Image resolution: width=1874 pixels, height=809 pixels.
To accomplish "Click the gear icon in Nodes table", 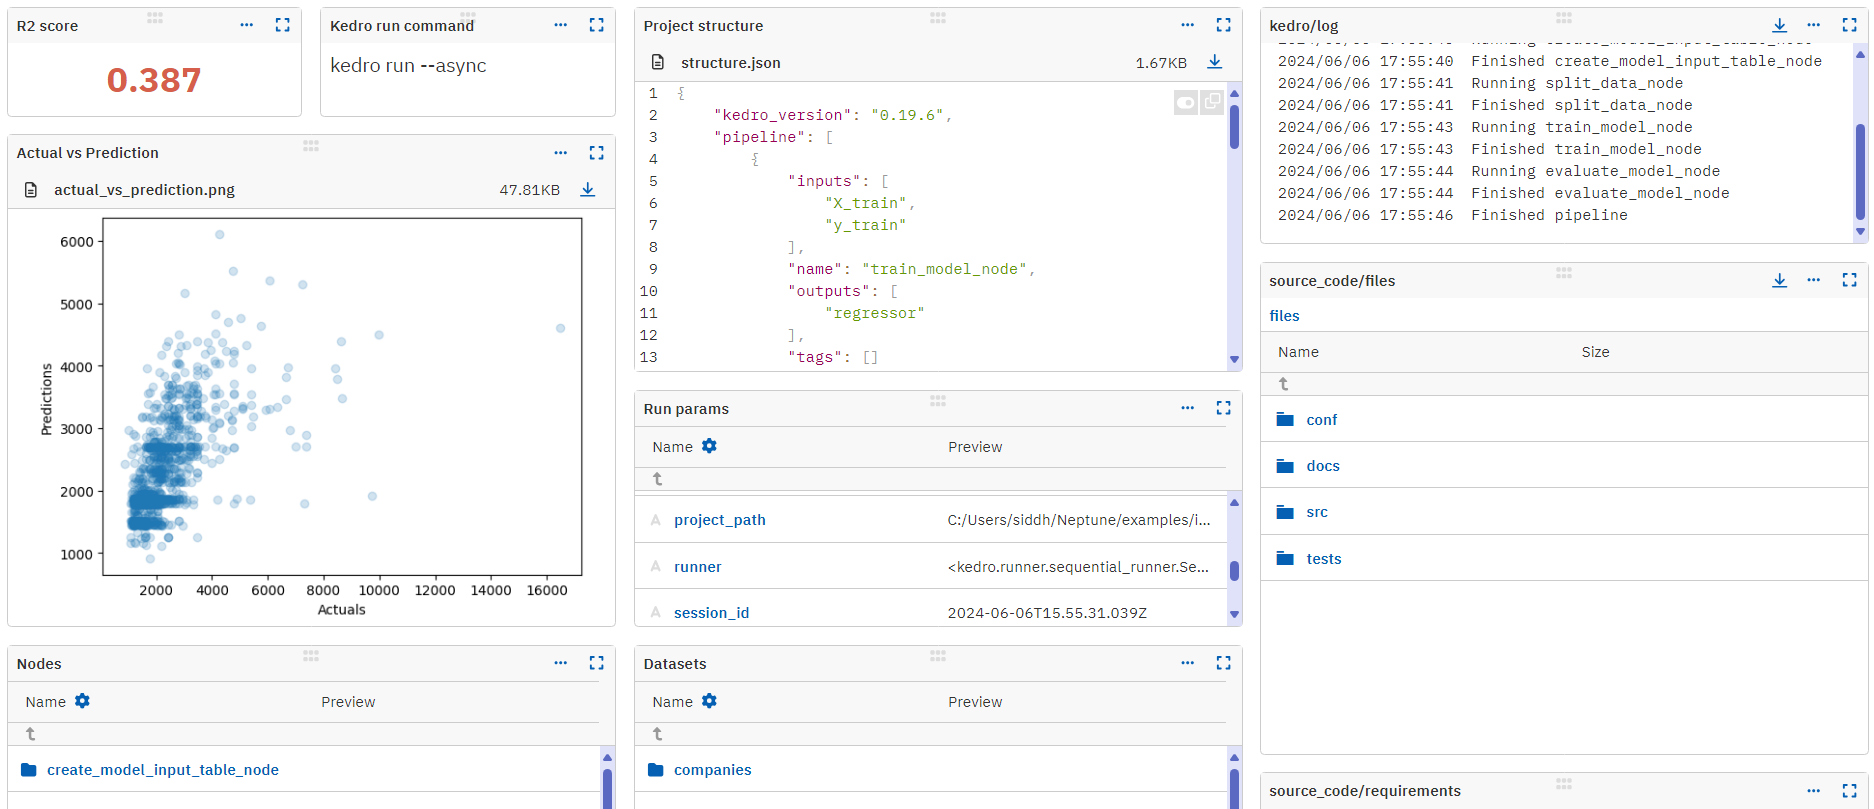I will tap(82, 701).
